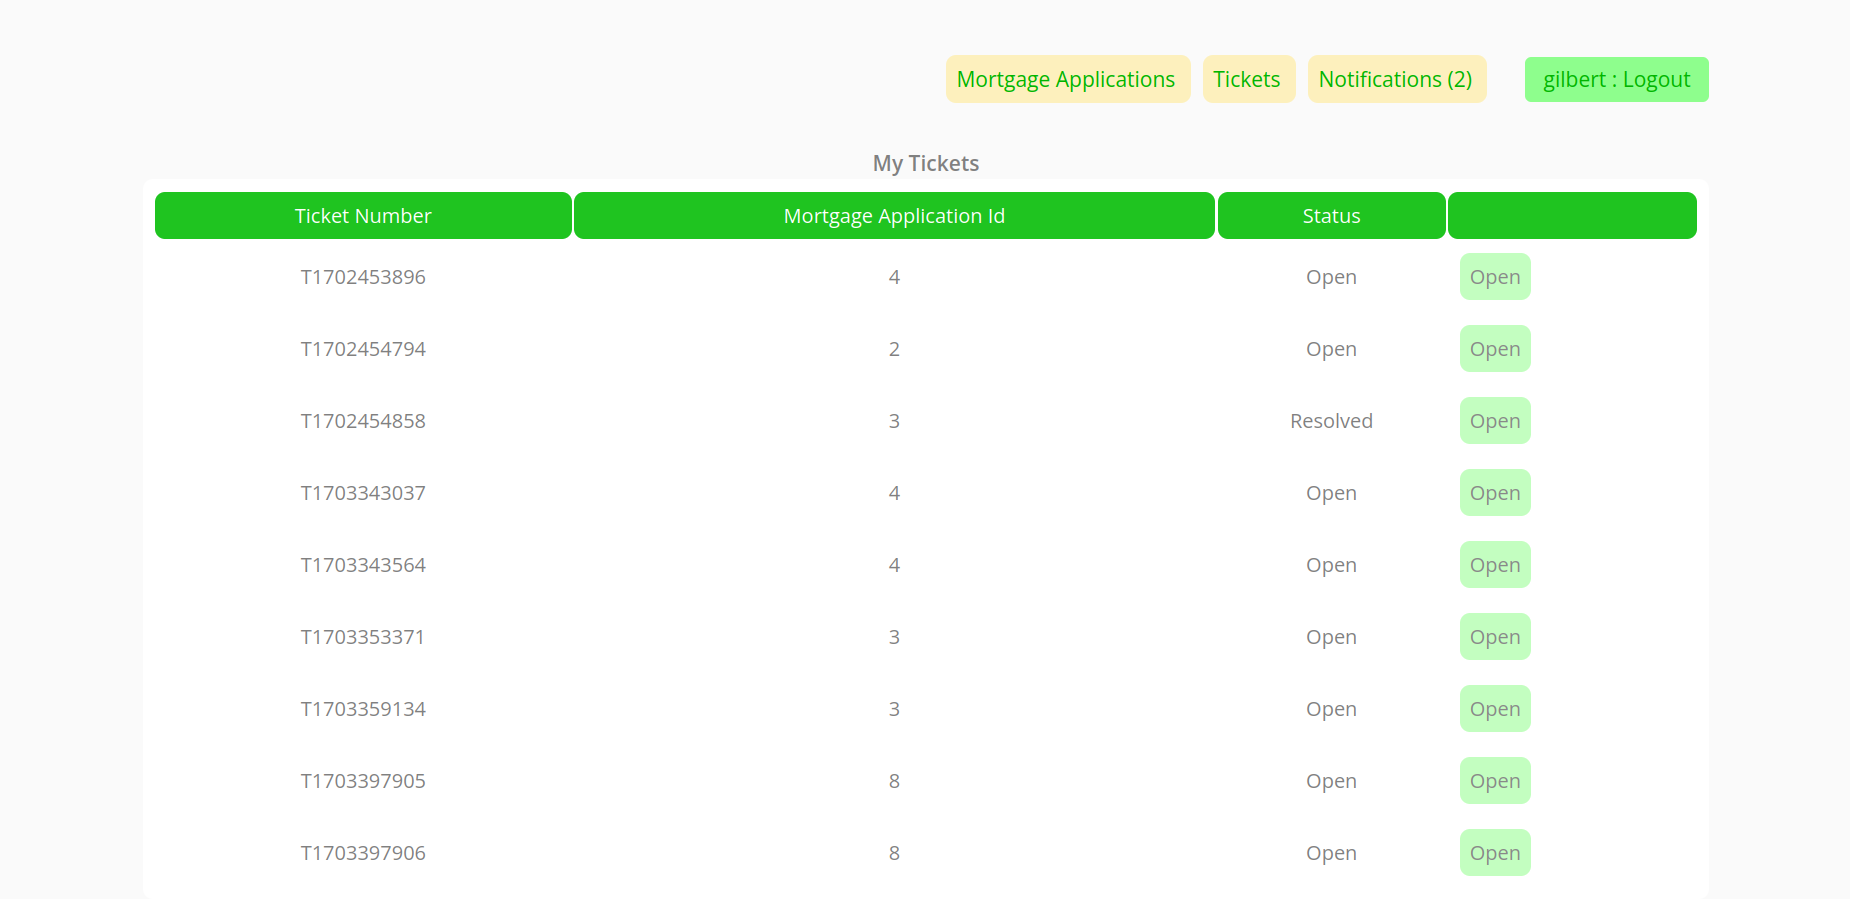The width and height of the screenshot is (1850, 899).
Task: Select ticket number T1703359134 text
Action: point(363,709)
